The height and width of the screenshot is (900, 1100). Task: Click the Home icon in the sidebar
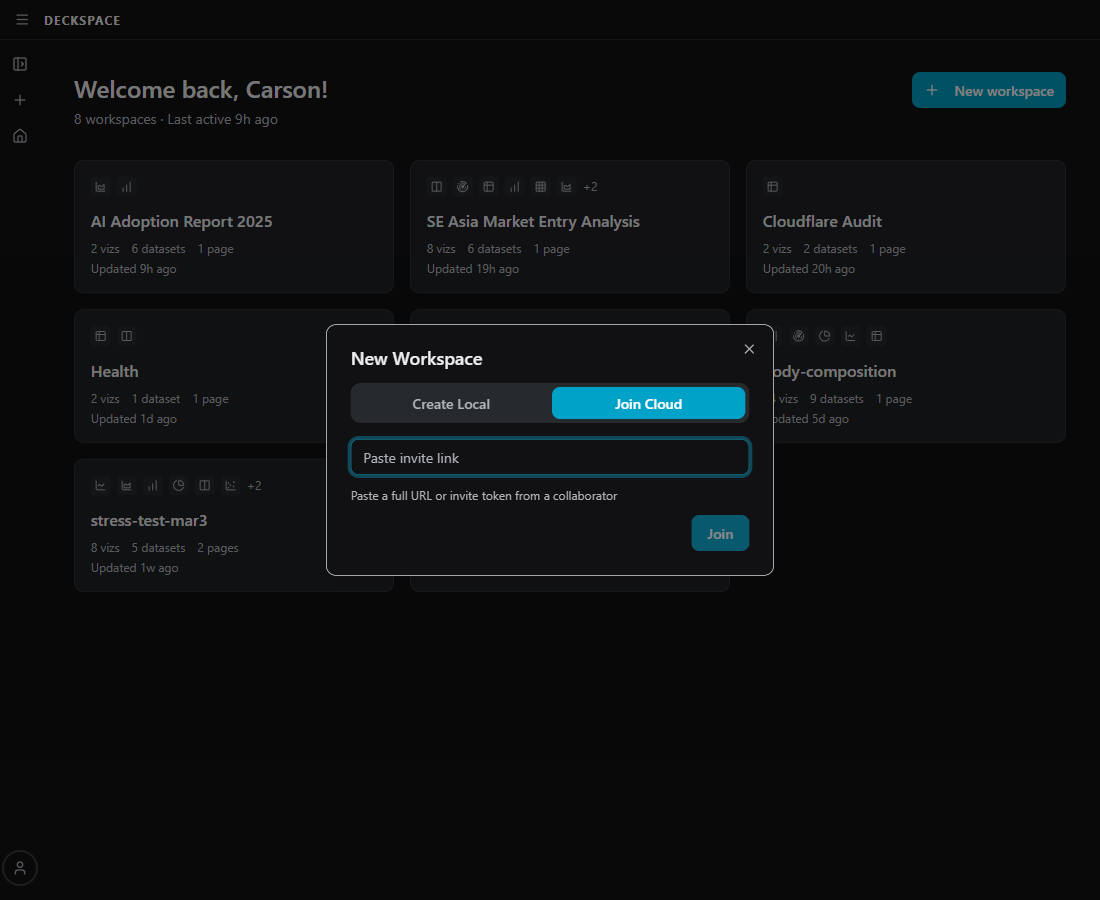[x=20, y=135]
